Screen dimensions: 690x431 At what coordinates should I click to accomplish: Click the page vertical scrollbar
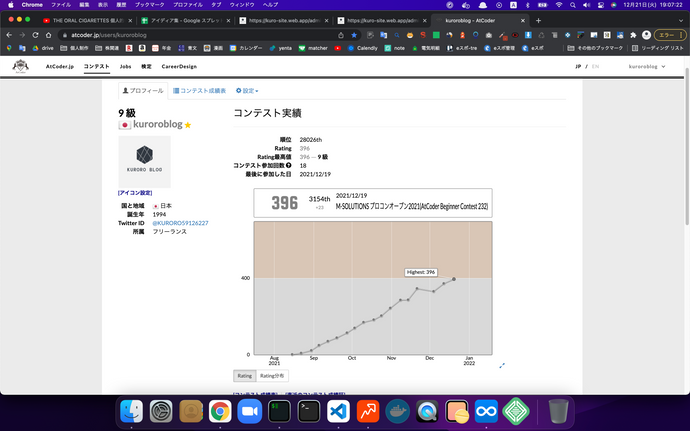(x=687, y=145)
